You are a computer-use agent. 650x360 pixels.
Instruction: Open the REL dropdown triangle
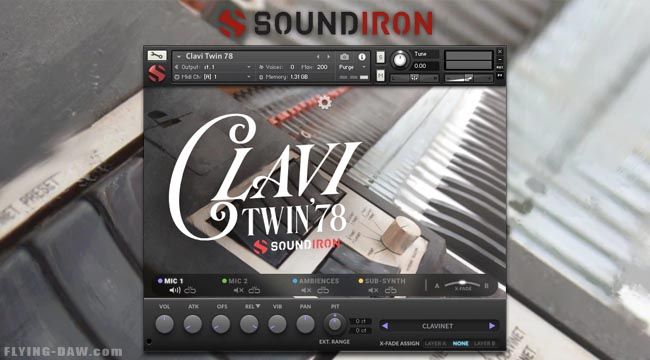coord(258,306)
